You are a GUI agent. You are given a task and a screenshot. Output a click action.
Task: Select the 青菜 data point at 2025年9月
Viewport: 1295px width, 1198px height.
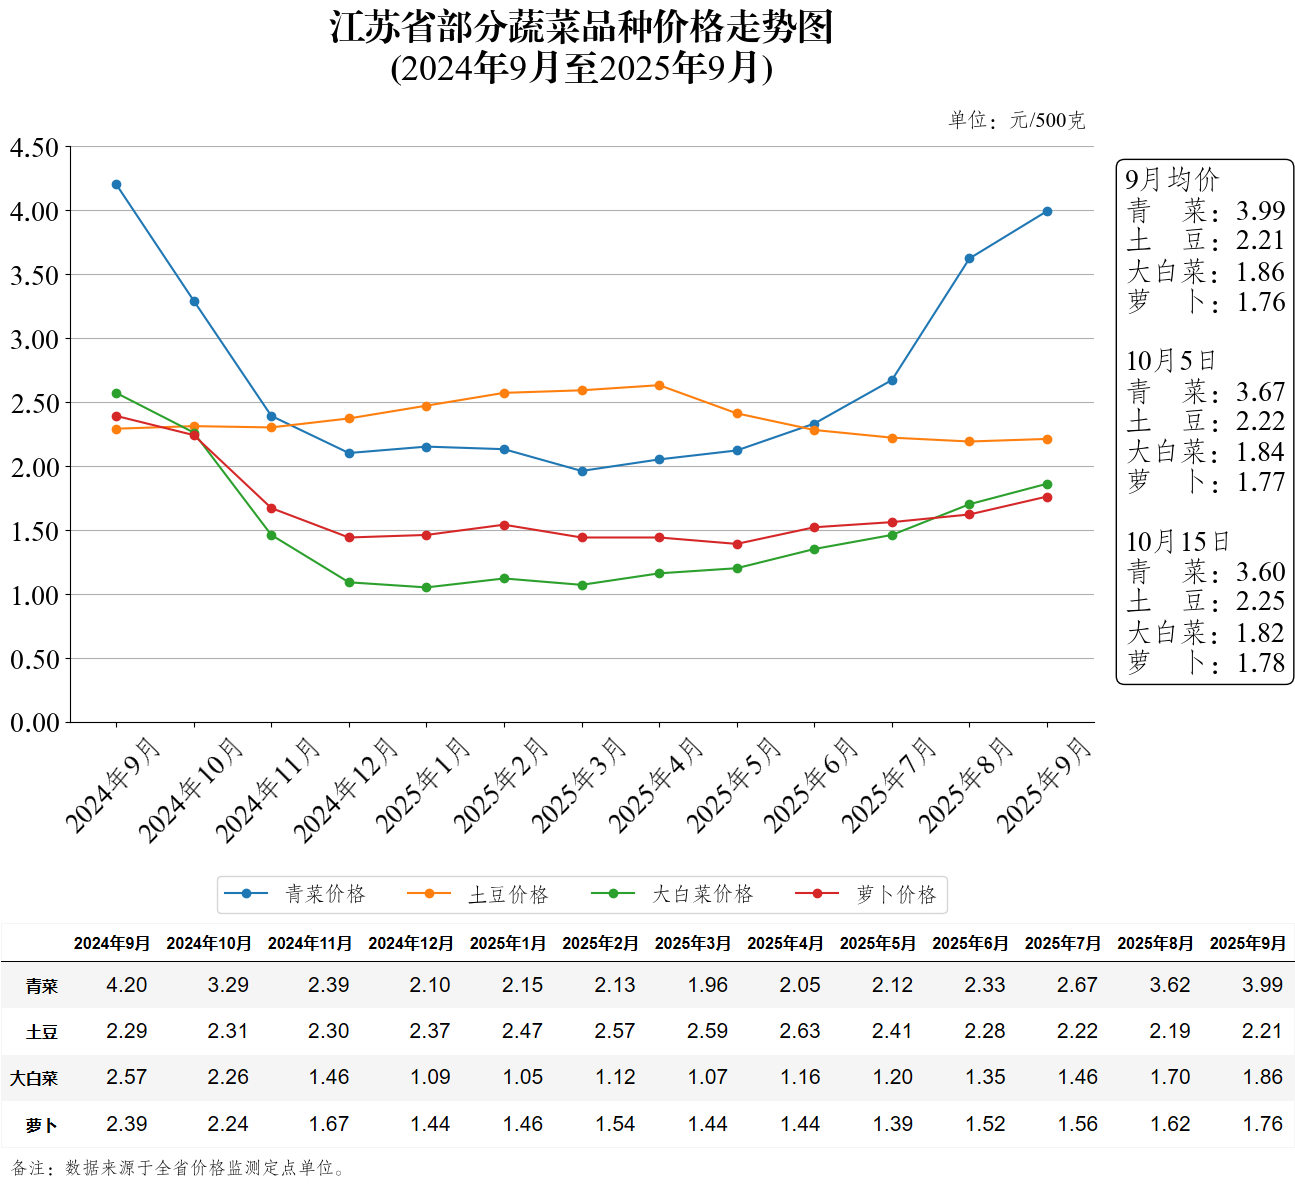(1047, 212)
